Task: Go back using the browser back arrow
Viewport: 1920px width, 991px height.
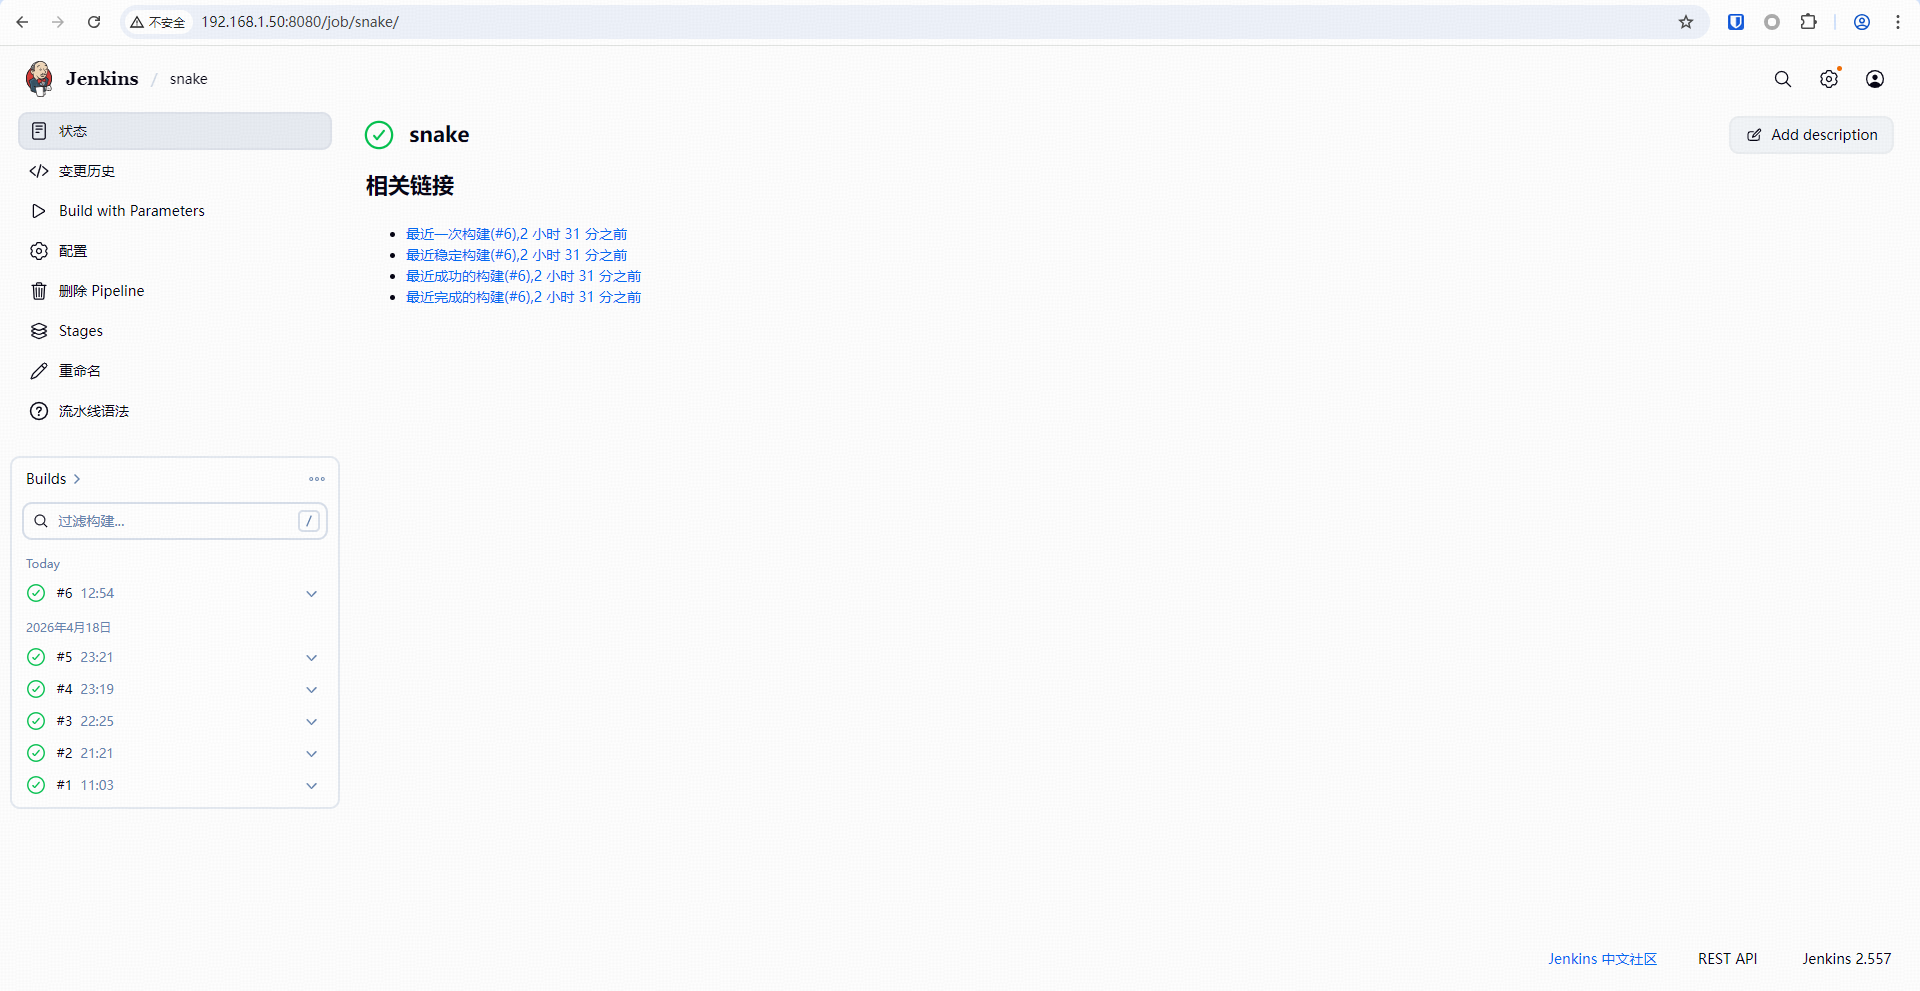Action: pyautogui.click(x=22, y=22)
